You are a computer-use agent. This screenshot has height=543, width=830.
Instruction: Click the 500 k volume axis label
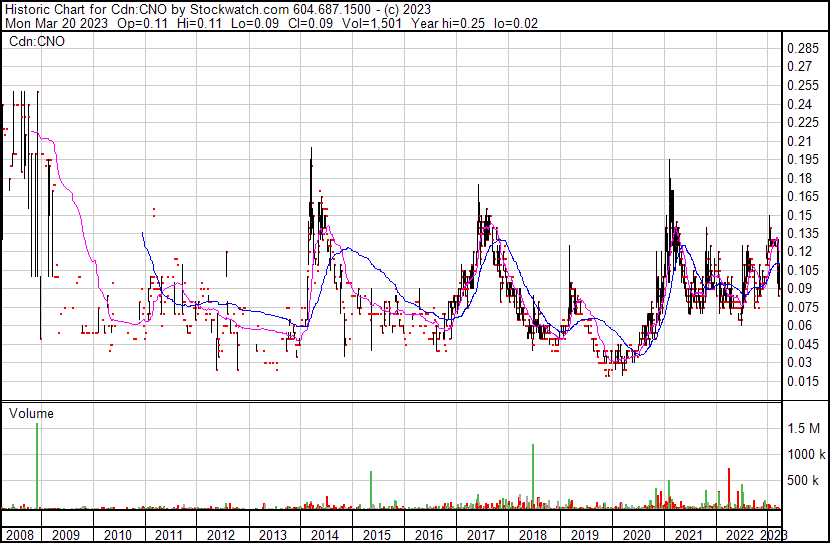click(x=804, y=480)
